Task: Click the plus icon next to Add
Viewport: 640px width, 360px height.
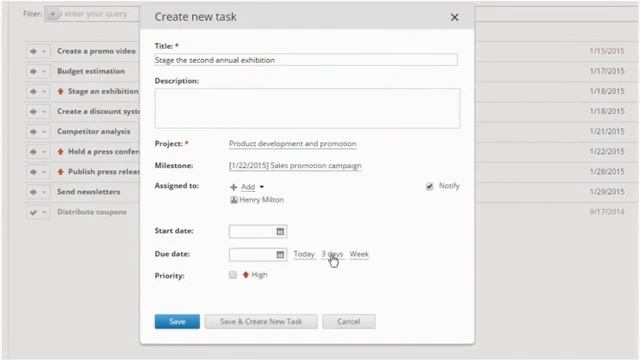Action: point(233,187)
